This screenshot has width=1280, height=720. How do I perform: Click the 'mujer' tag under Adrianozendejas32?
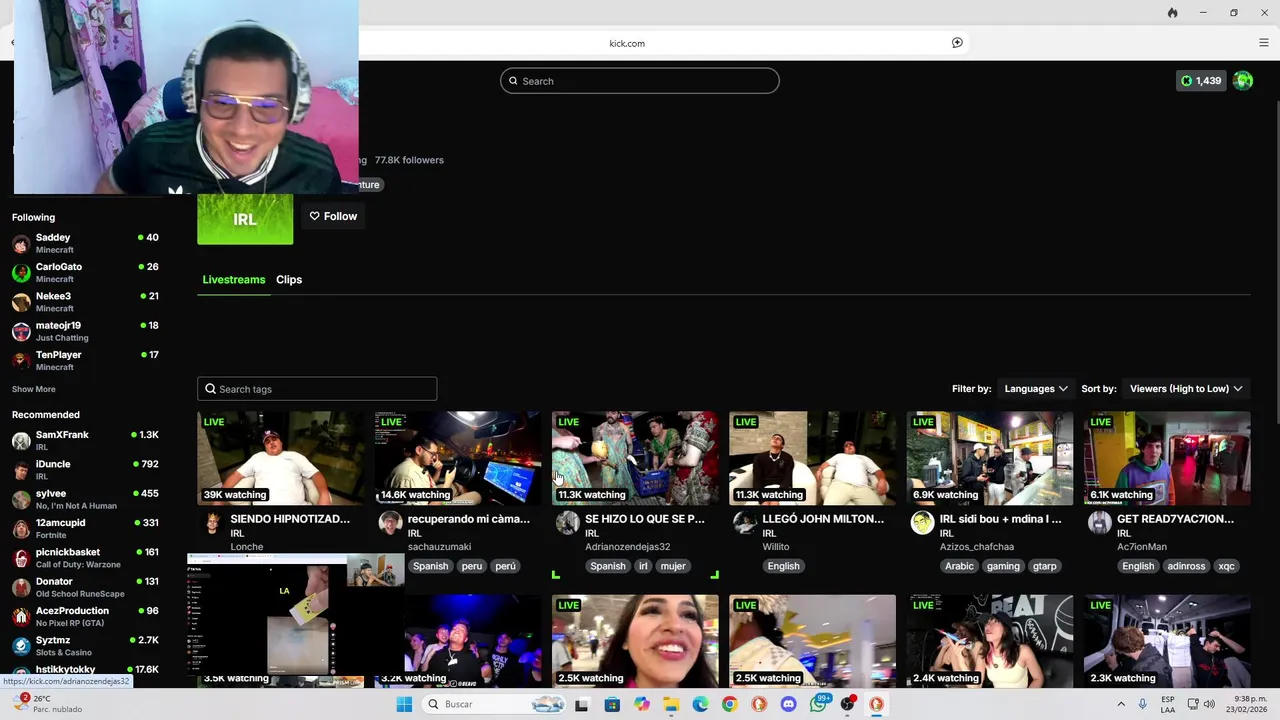673,566
